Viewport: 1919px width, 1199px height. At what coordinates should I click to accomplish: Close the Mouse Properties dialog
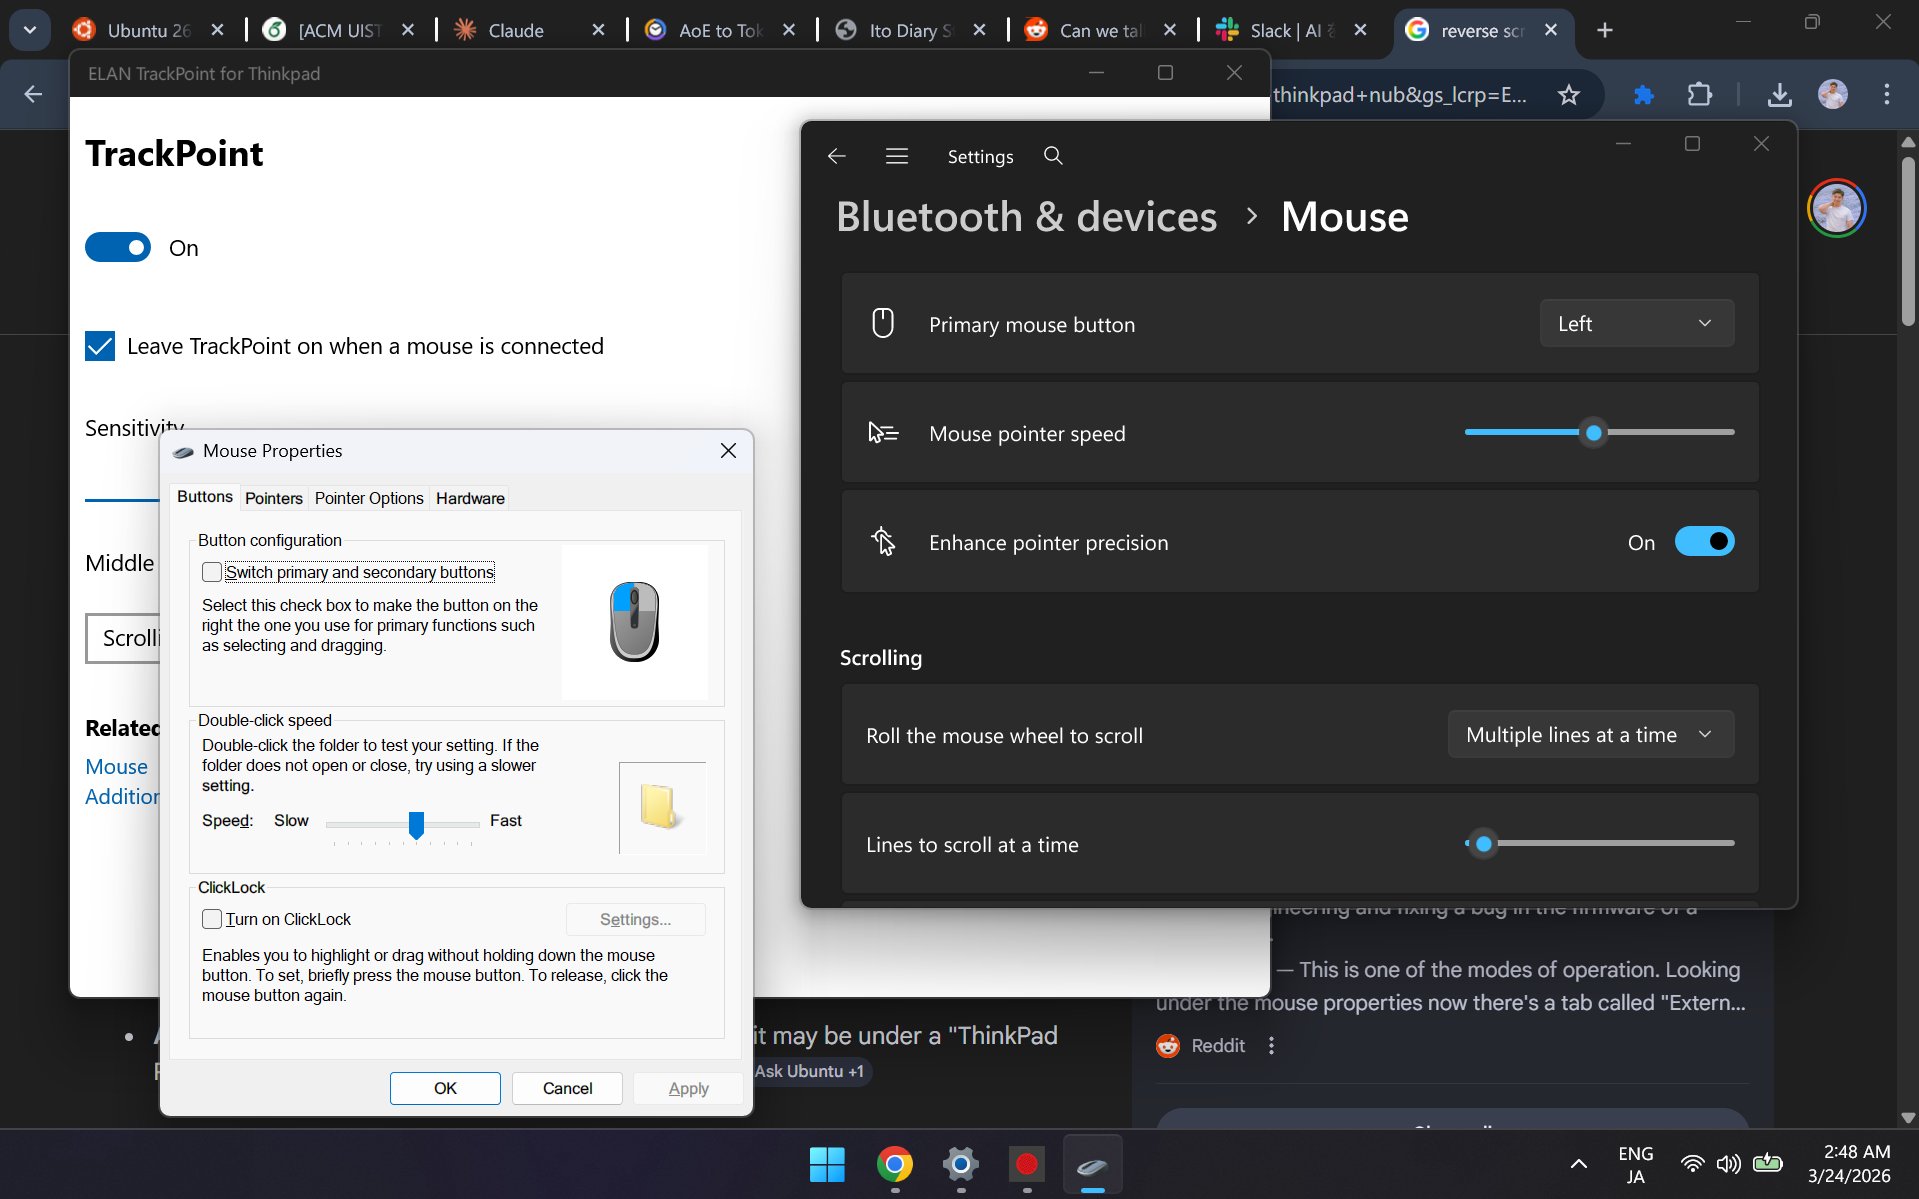tap(729, 451)
